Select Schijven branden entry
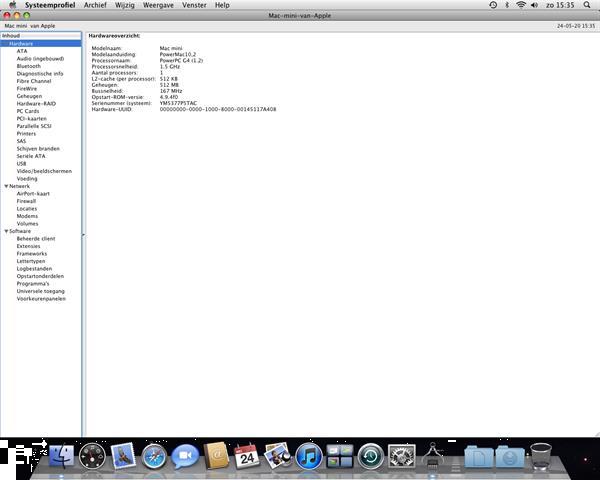The height and width of the screenshot is (480, 600). point(38,149)
